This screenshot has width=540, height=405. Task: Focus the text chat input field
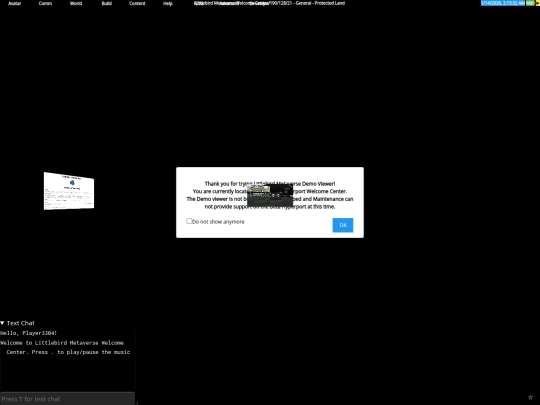pos(67,399)
